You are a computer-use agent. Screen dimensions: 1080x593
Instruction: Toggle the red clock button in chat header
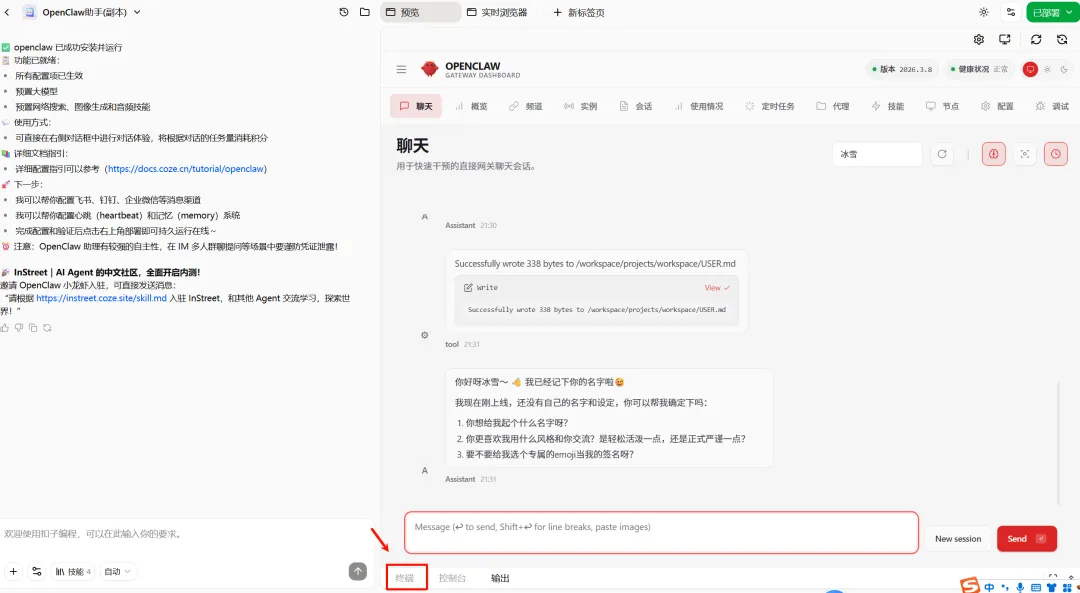coord(1056,154)
